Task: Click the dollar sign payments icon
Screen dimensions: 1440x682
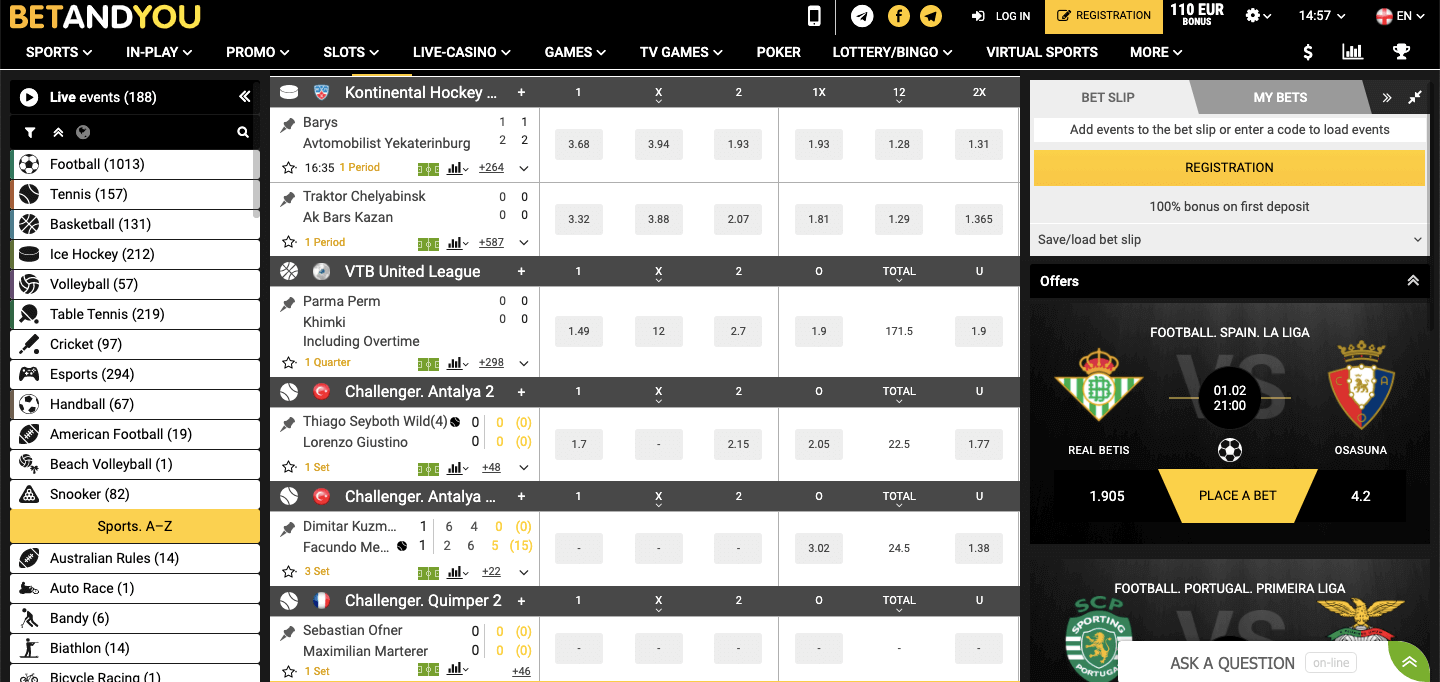Action: click(x=1308, y=52)
